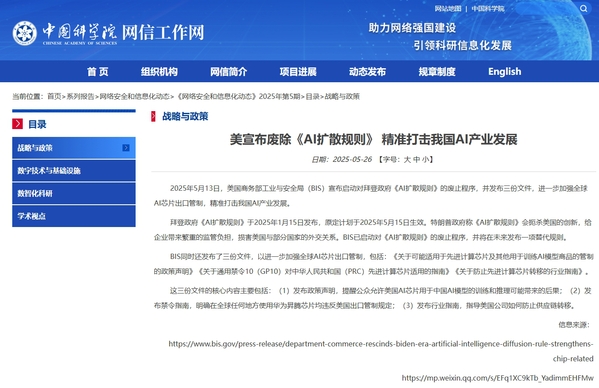This screenshot has width=599, height=388.
Task: Open the bis.gov press release source link
Action: point(381,351)
